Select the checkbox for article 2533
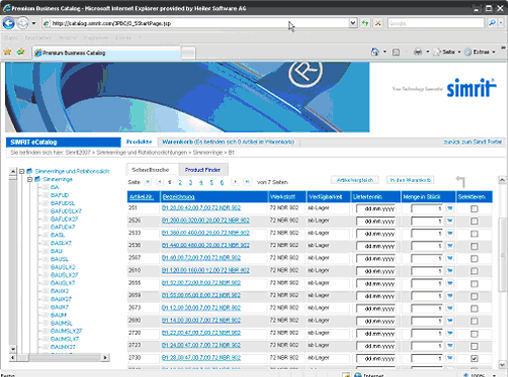The width and height of the screenshot is (508, 377). point(474,234)
